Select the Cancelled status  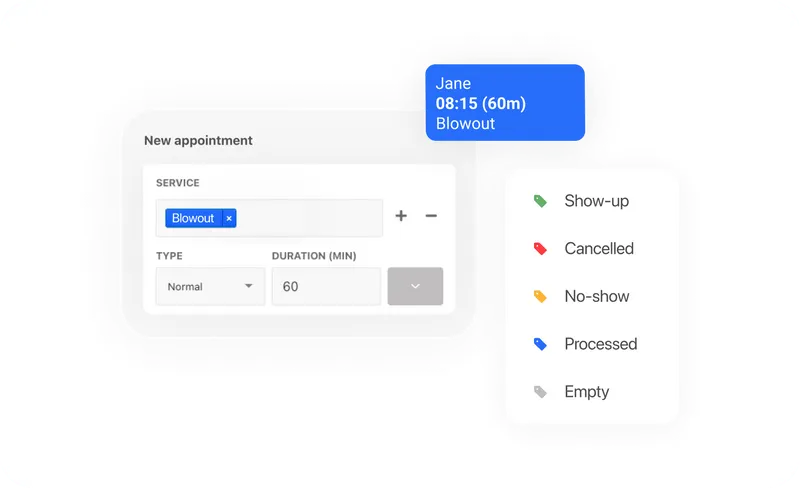coord(599,249)
